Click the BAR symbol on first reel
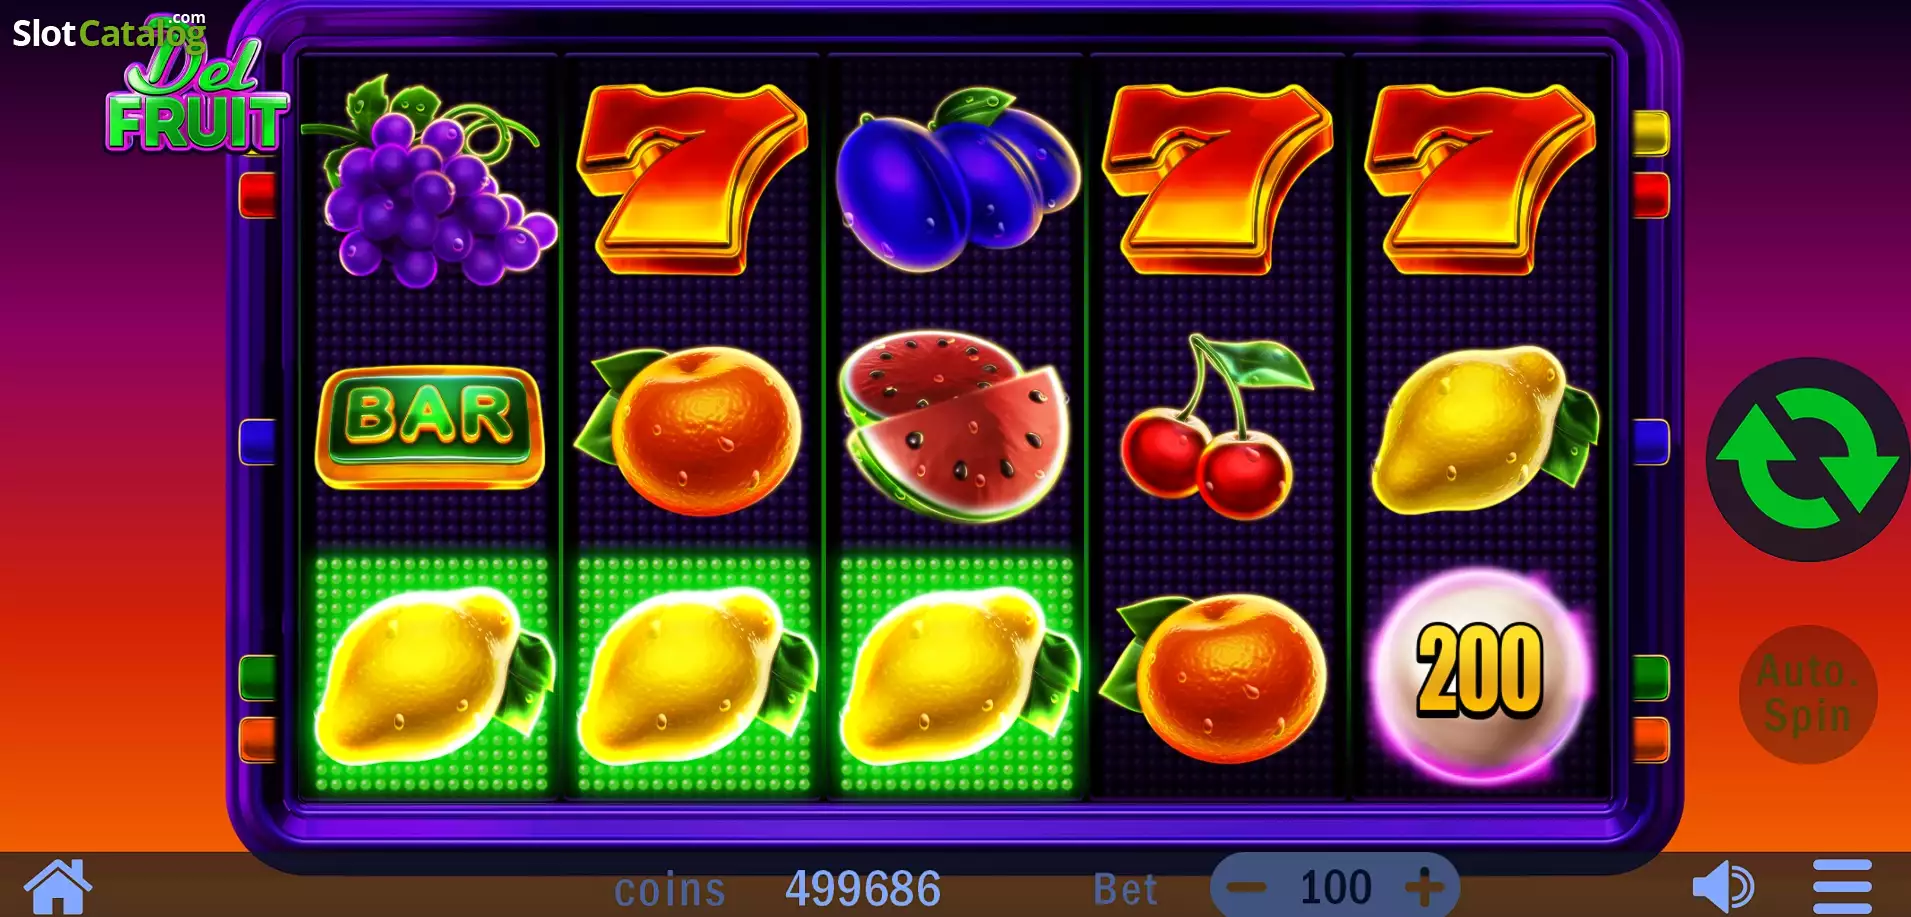Image resolution: width=1911 pixels, height=917 pixels. pos(430,428)
